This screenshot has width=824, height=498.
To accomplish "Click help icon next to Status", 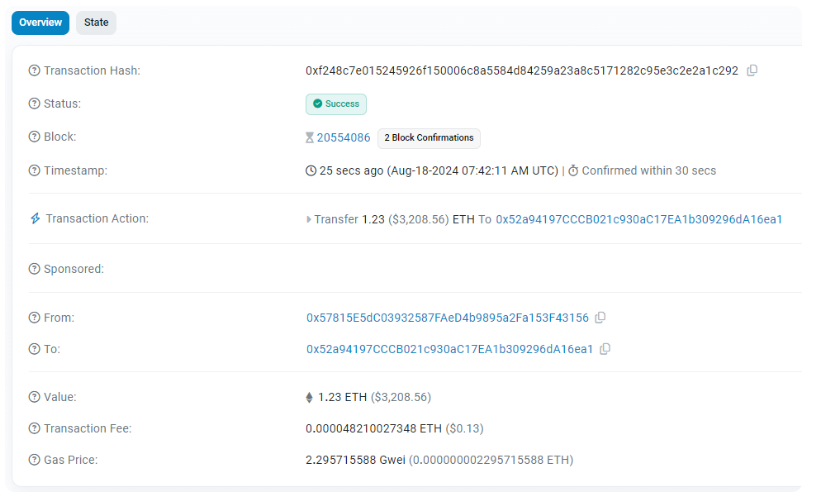I will coord(35,104).
